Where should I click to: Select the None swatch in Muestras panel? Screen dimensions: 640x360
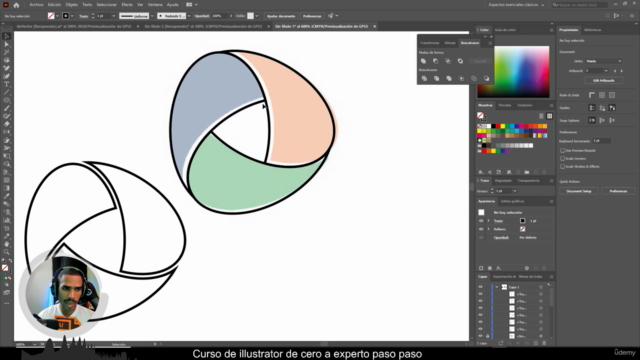480,126
